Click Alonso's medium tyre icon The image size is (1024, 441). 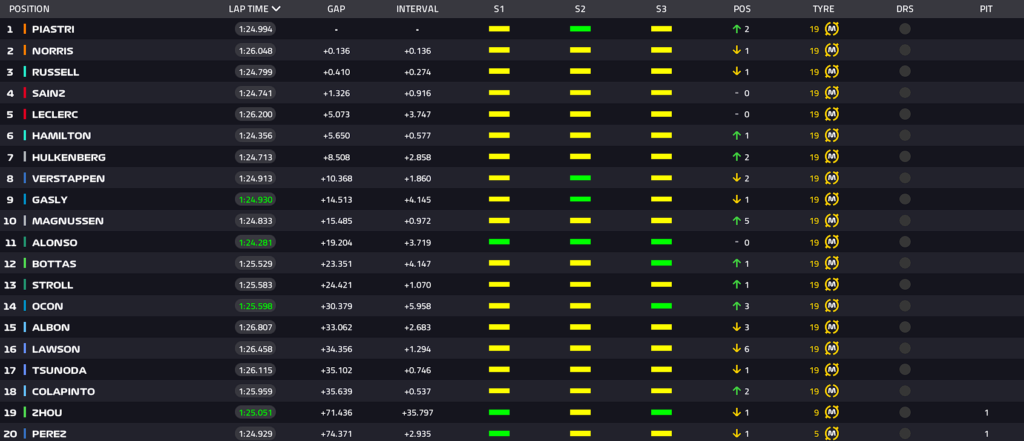pos(831,242)
